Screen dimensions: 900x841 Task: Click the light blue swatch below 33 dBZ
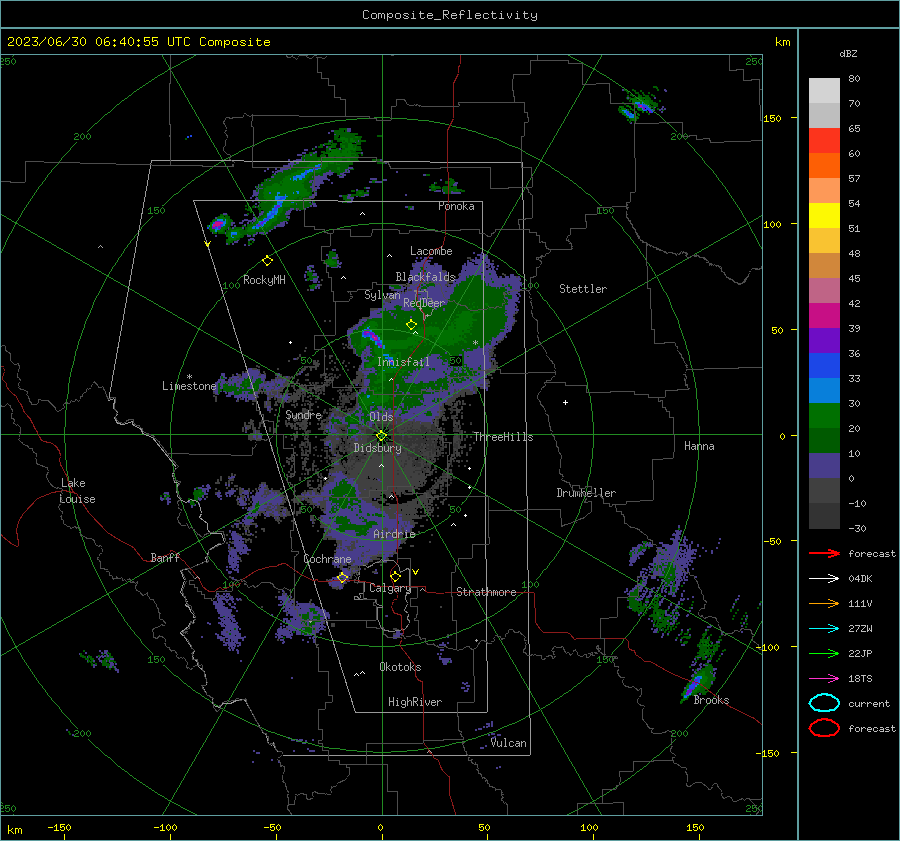pos(824,390)
